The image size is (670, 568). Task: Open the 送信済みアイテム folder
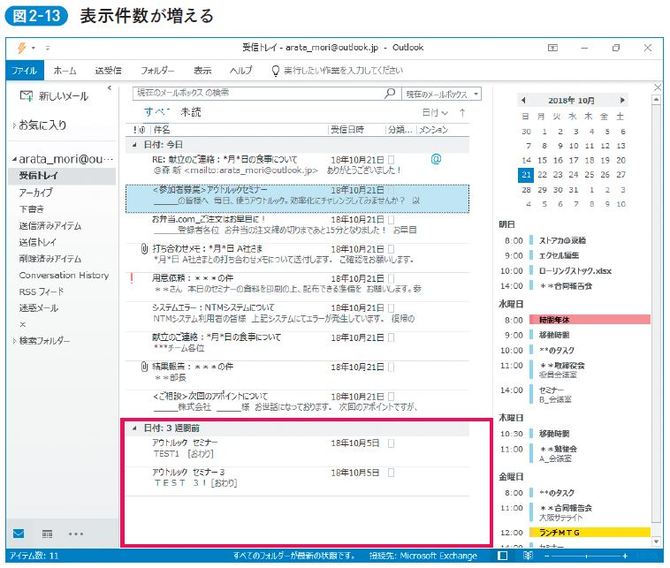pyautogui.click(x=50, y=226)
